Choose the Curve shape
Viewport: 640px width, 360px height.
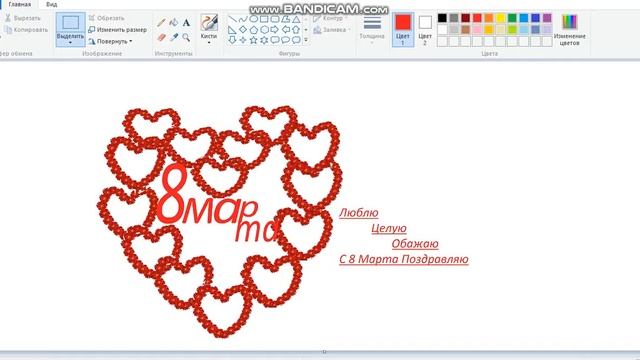pos(243,19)
